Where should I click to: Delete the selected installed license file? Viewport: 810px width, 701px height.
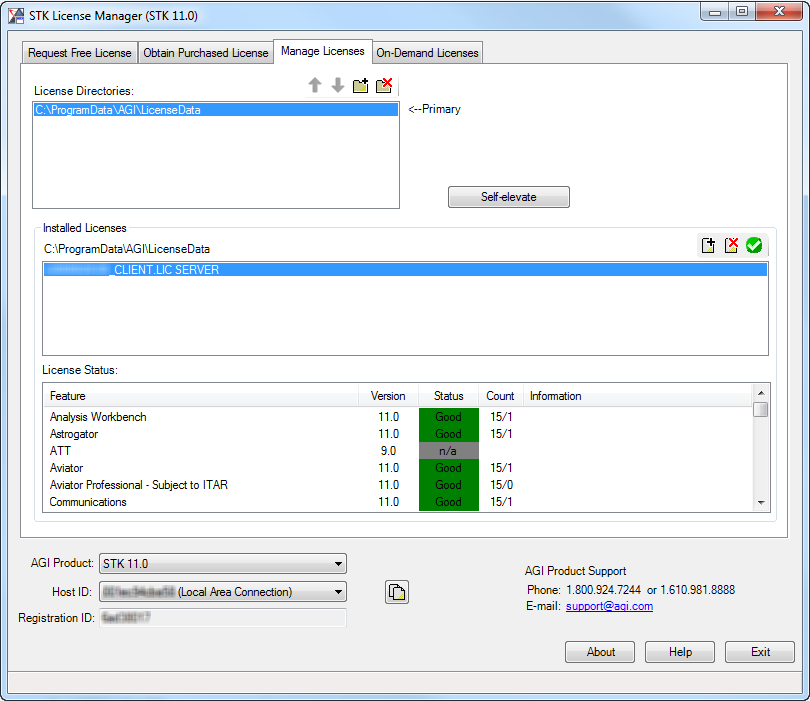coord(731,245)
